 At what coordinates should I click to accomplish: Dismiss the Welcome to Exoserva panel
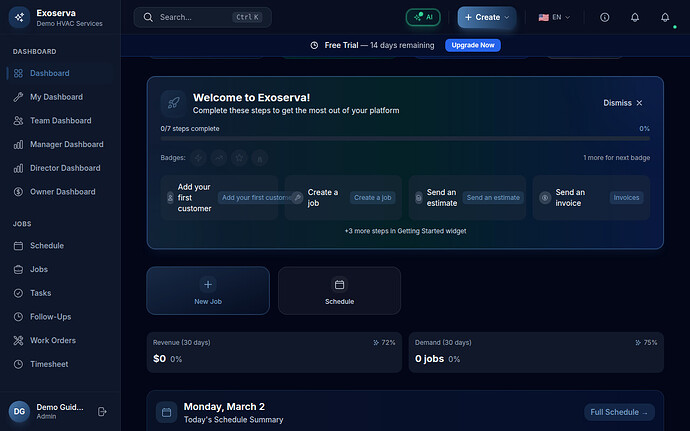(x=623, y=103)
